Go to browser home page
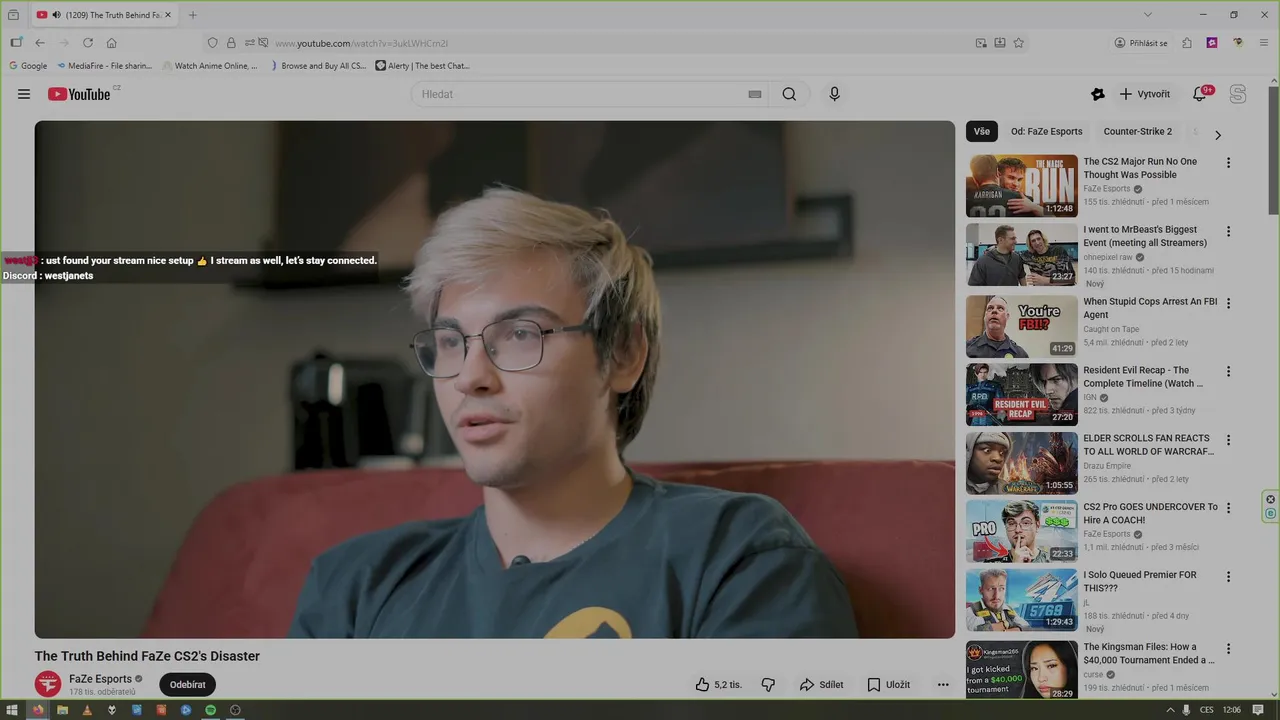The height and width of the screenshot is (720, 1280). pos(112,43)
